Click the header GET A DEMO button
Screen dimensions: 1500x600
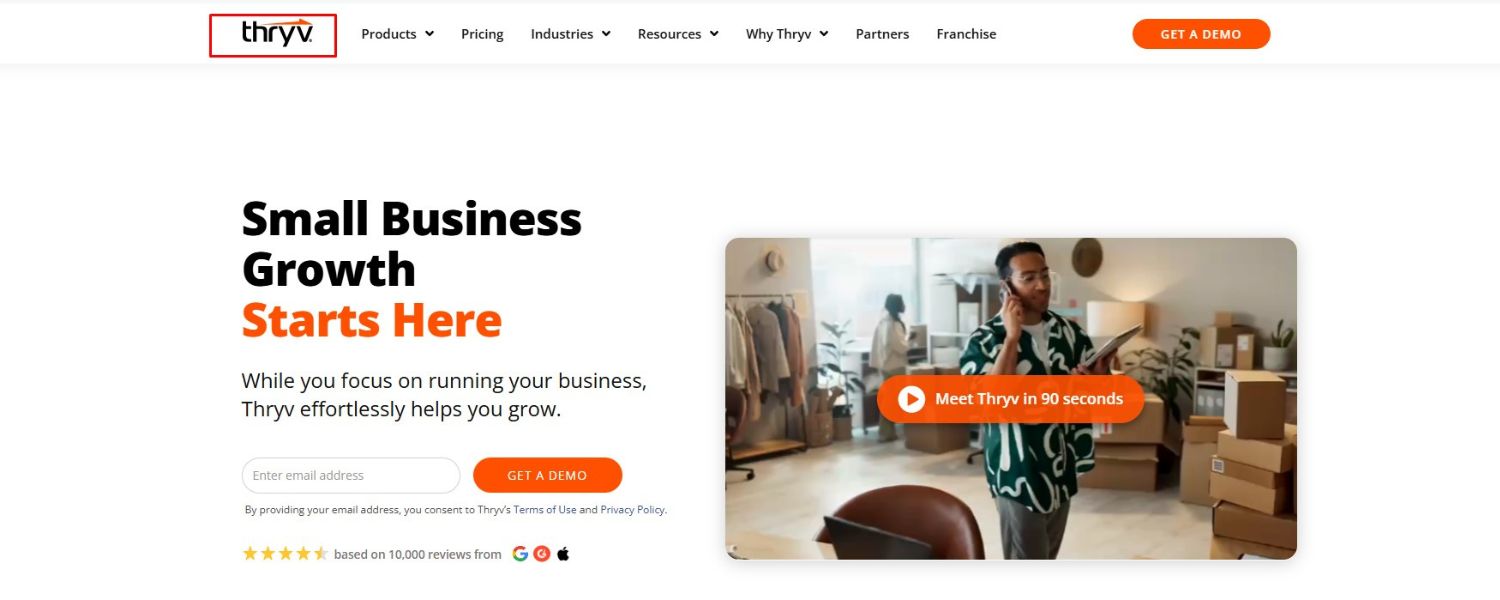point(1201,34)
